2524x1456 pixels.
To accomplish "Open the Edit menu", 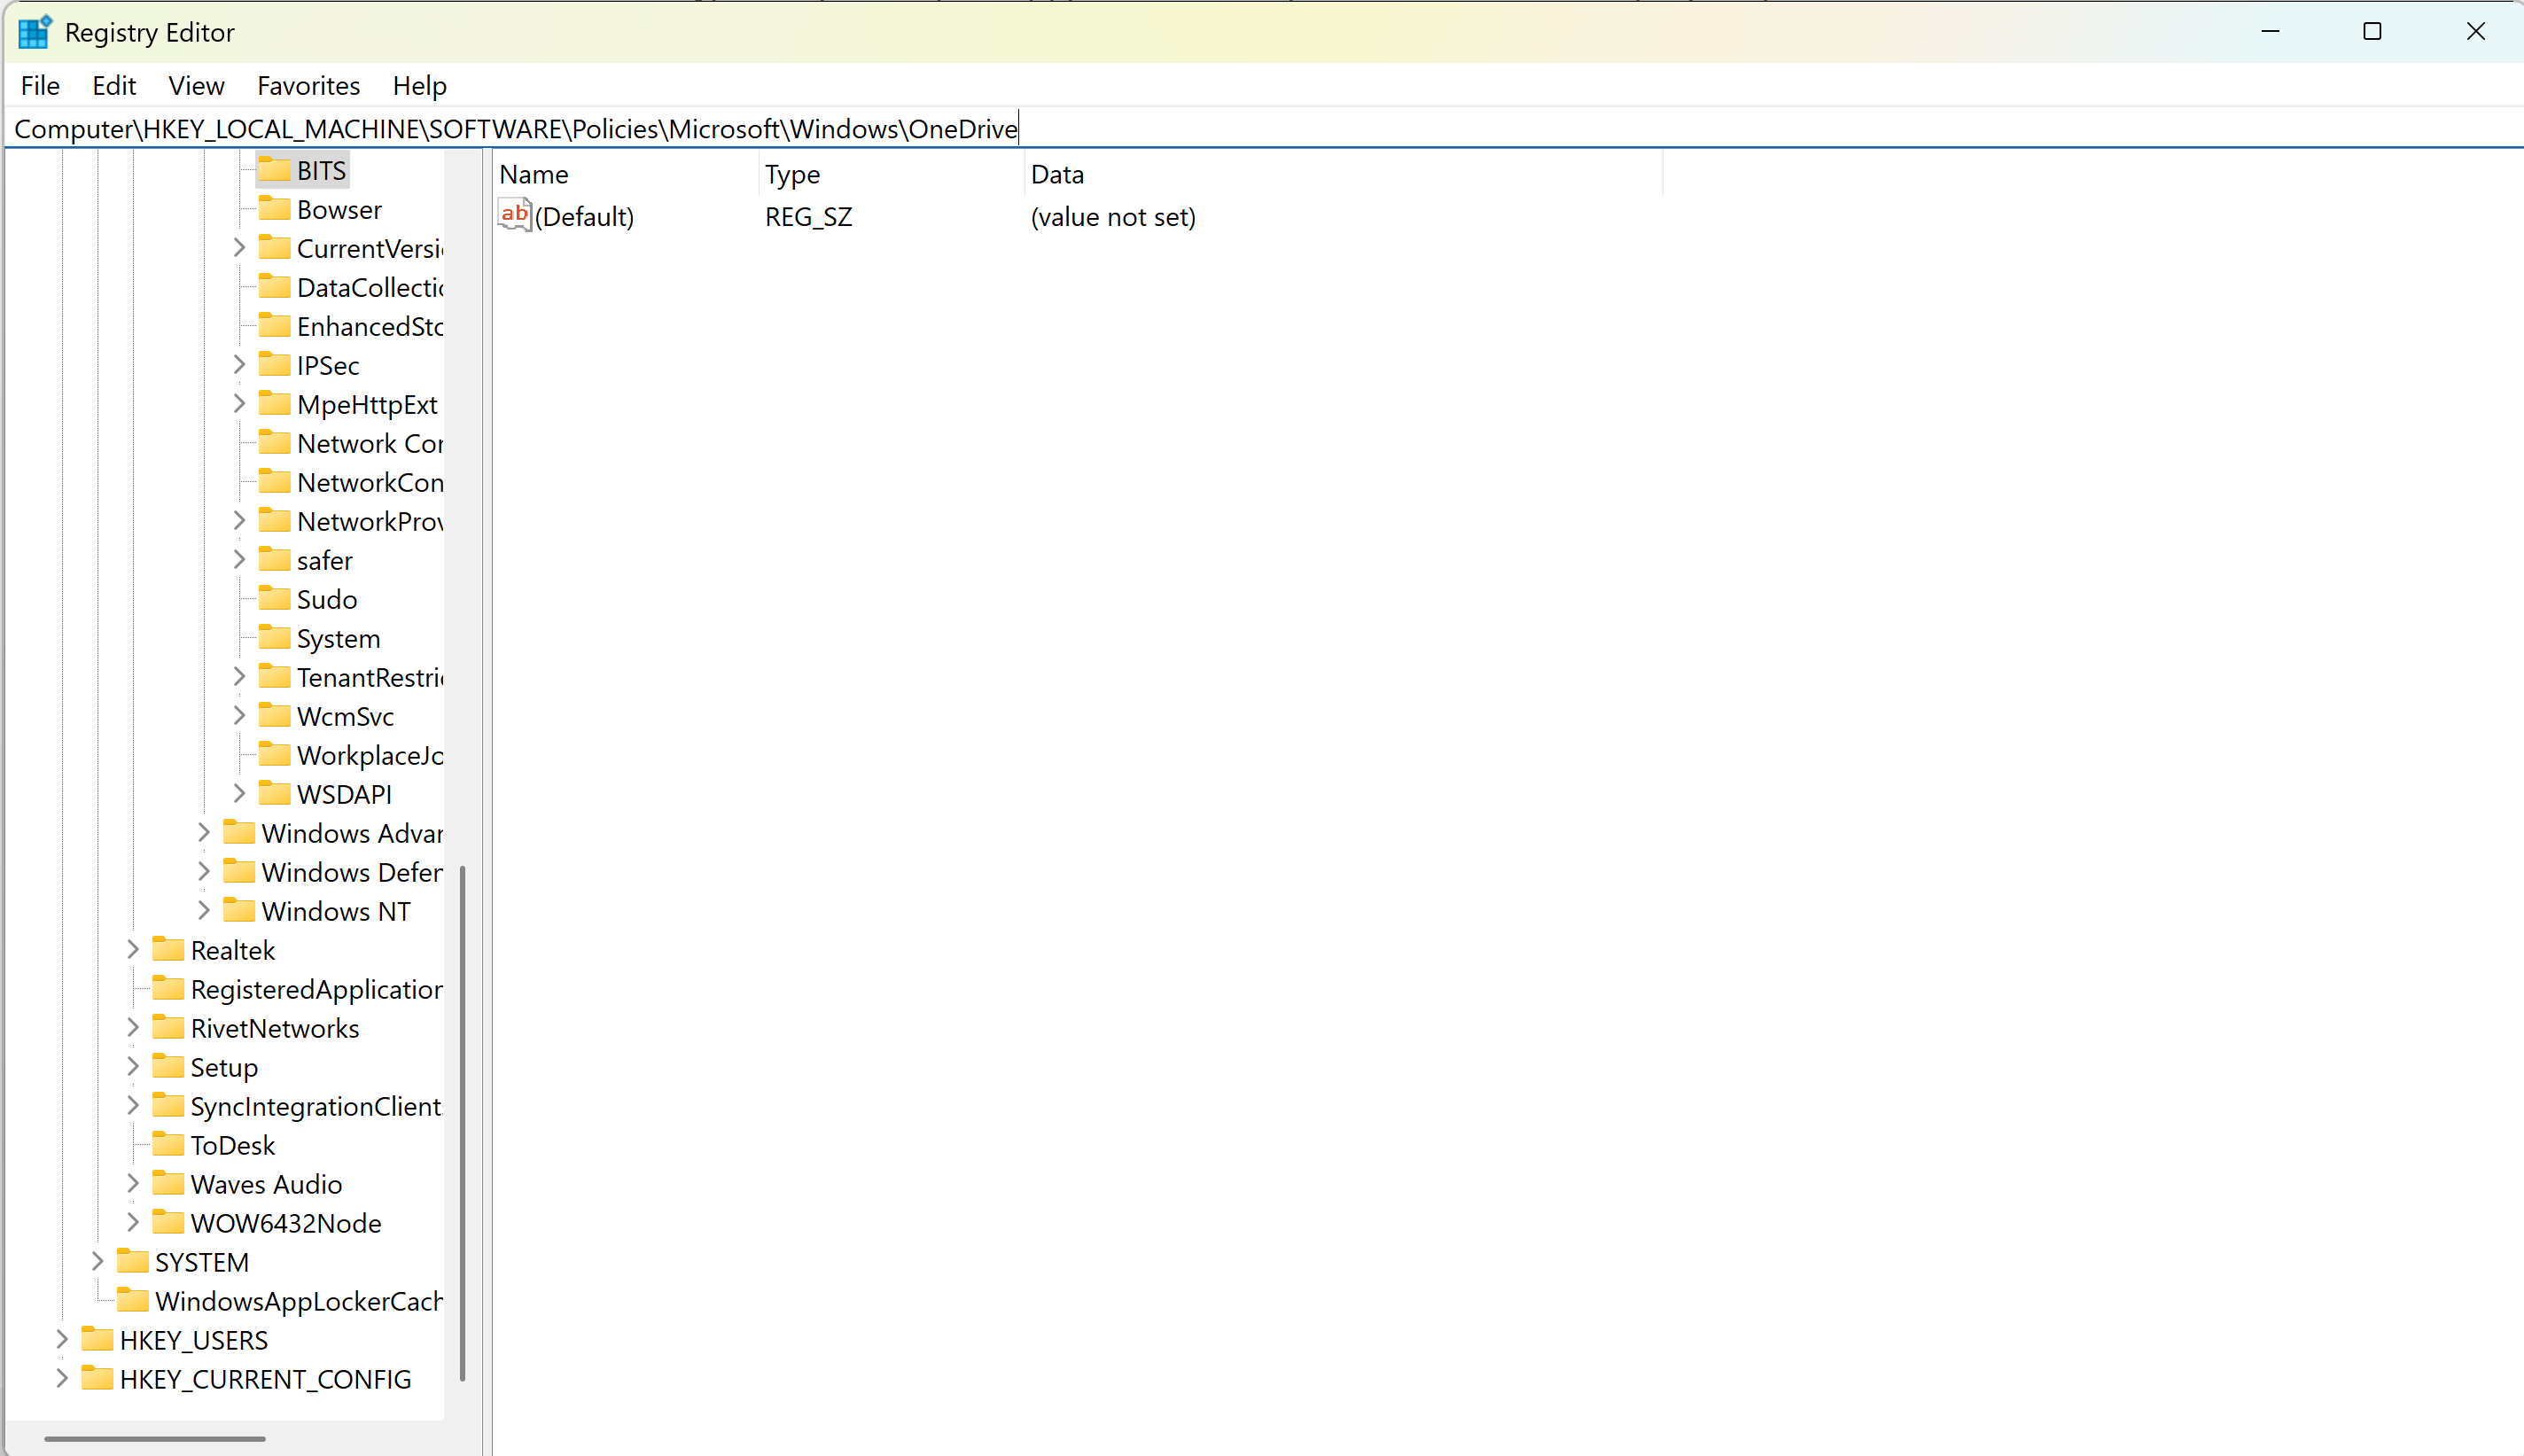I will click(x=114, y=86).
